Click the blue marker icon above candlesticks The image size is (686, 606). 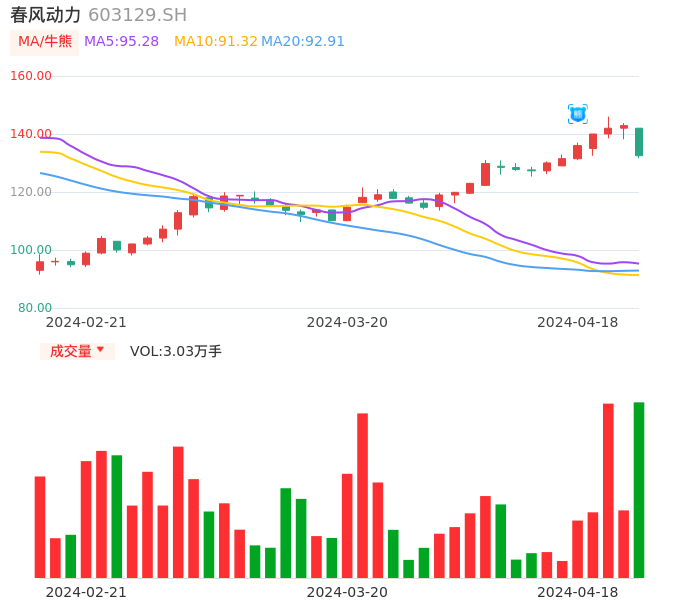pos(577,114)
